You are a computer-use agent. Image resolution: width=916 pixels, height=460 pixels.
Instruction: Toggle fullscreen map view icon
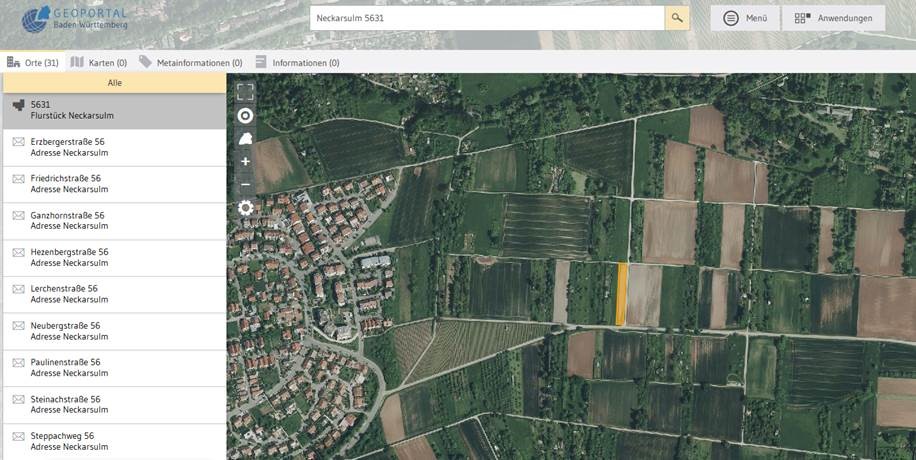[245, 92]
